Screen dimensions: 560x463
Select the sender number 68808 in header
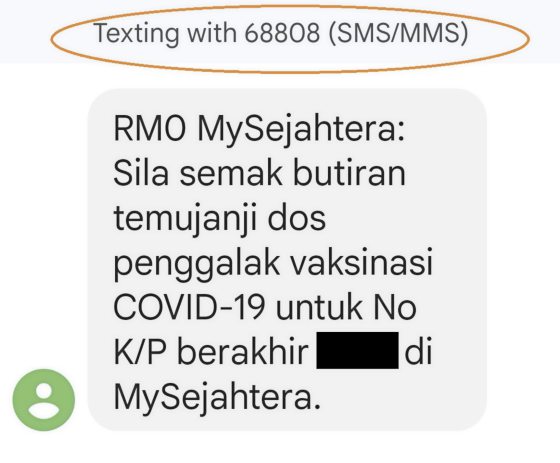282,33
